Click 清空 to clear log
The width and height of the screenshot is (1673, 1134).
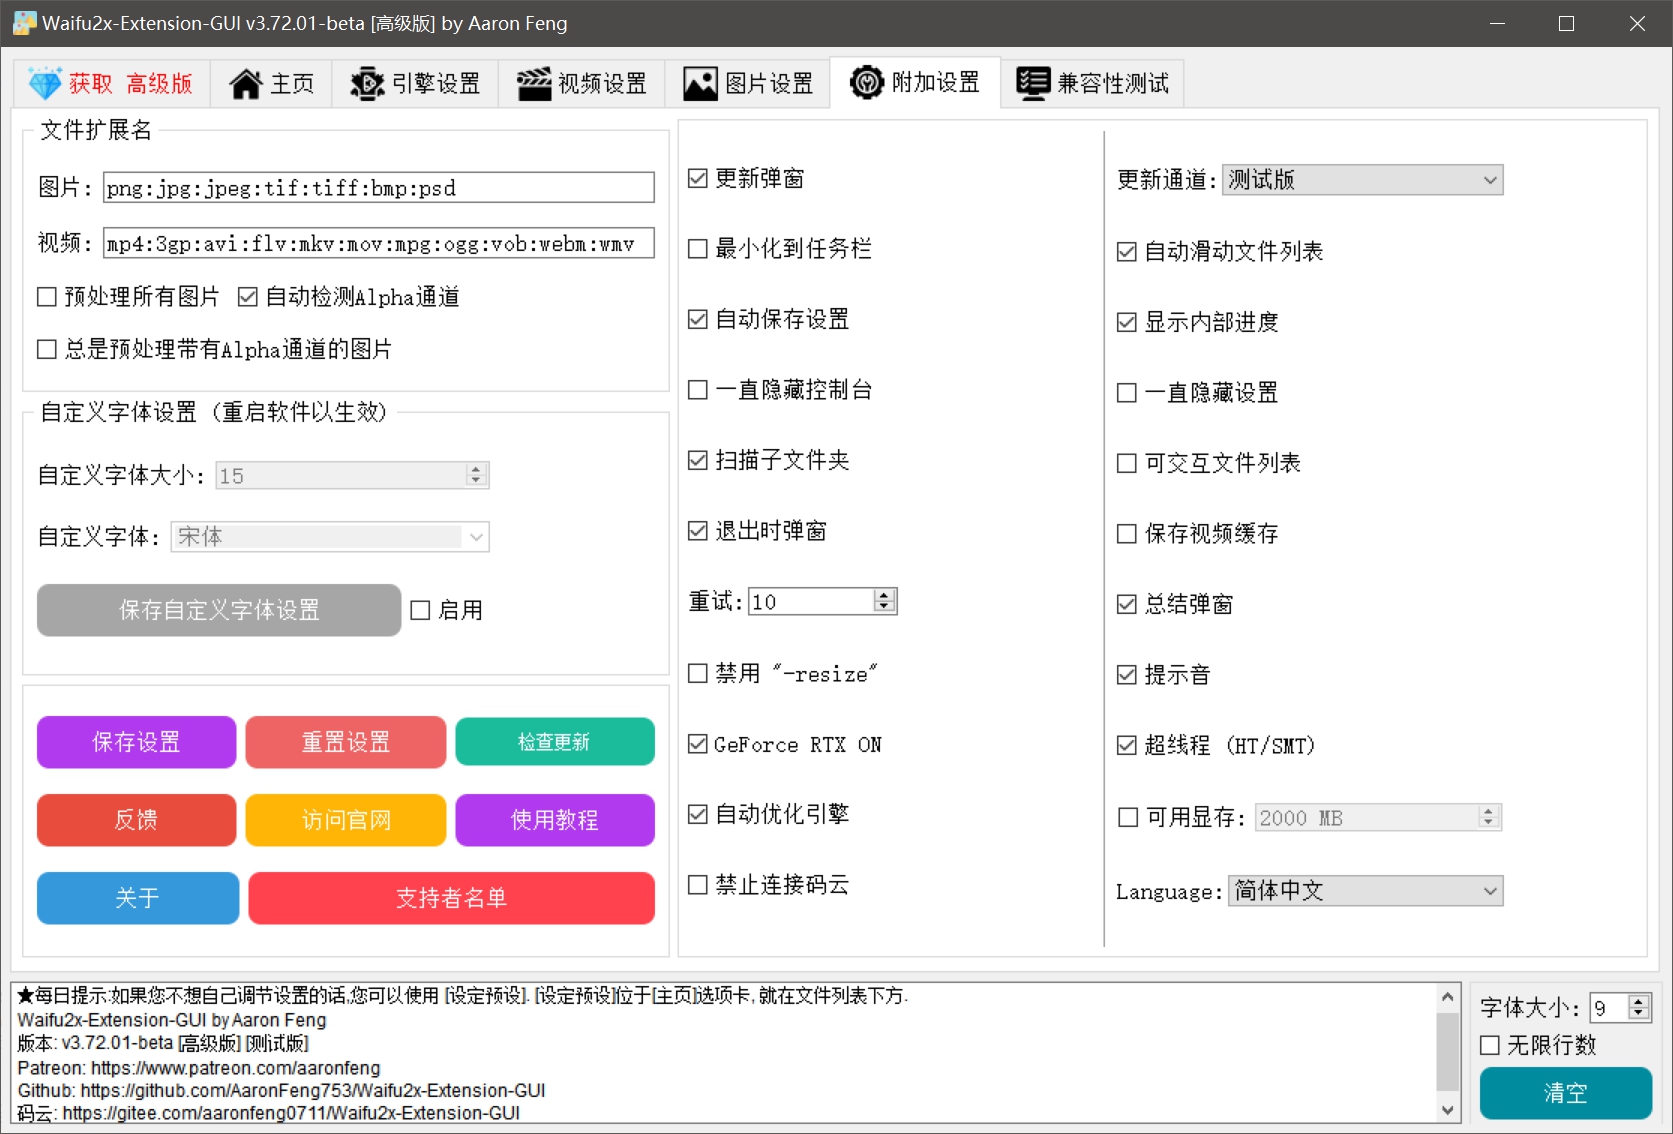(1566, 1093)
